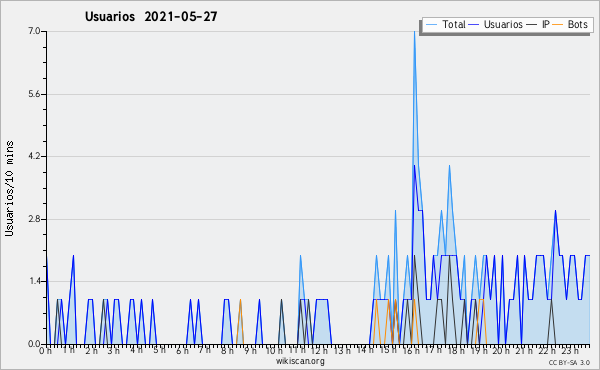The height and width of the screenshot is (370, 600).
Task: Click the 'Usuarios' legend label
Action: coord(503,24)
